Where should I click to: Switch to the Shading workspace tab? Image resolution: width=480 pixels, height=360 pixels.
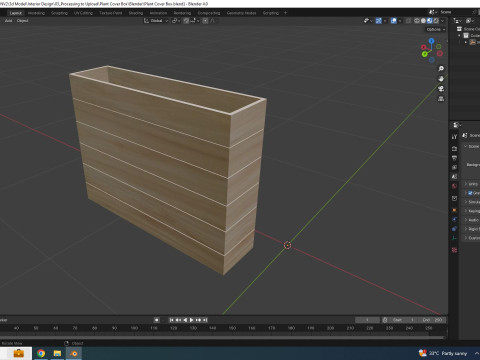[x=136, y=13]
